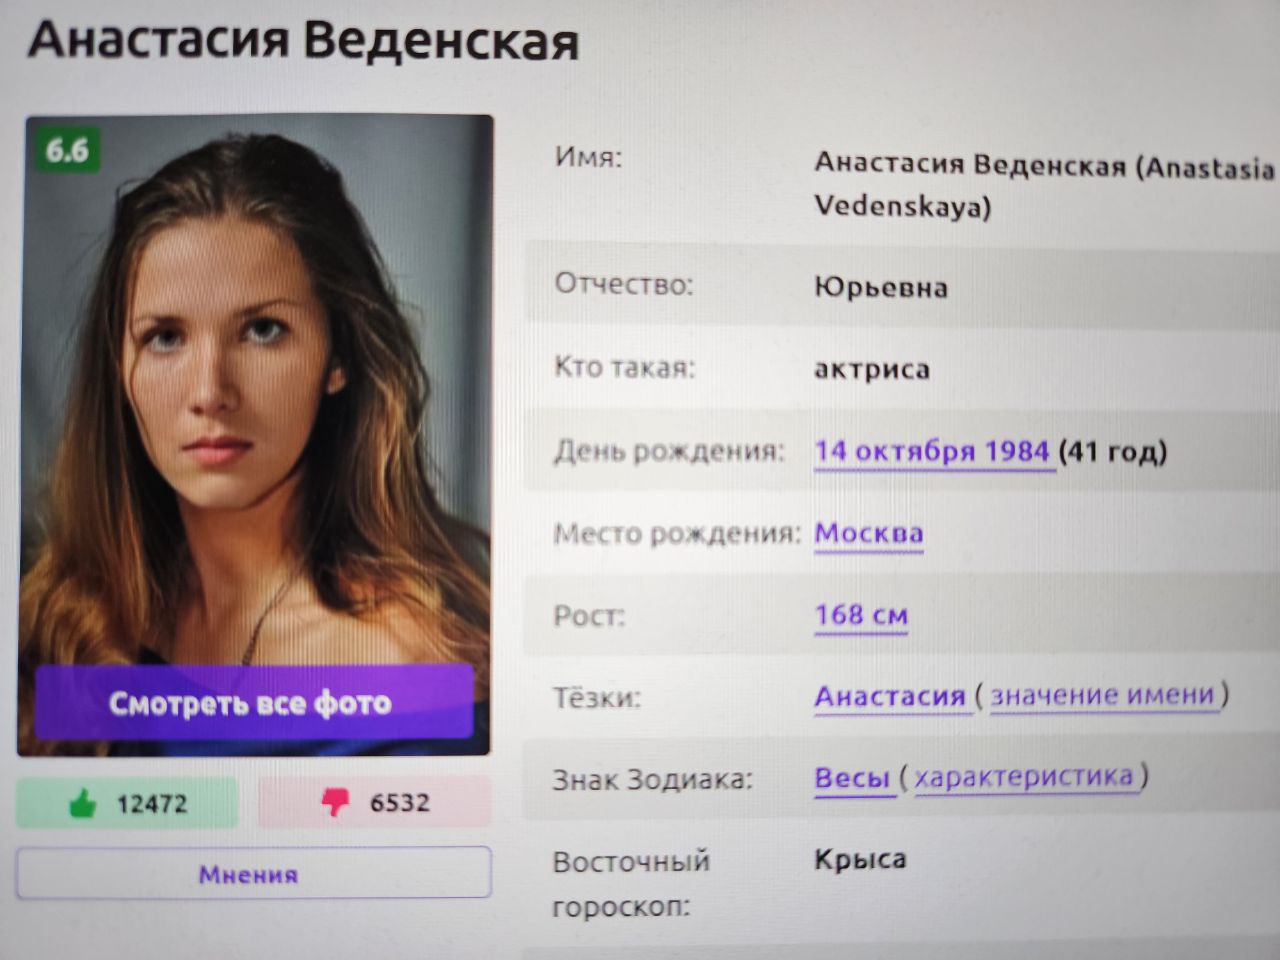The height and width of the screenshot is (960, 1280).
Task: Click the green thumbs-up like icon
Action: [x=83, y=802]
